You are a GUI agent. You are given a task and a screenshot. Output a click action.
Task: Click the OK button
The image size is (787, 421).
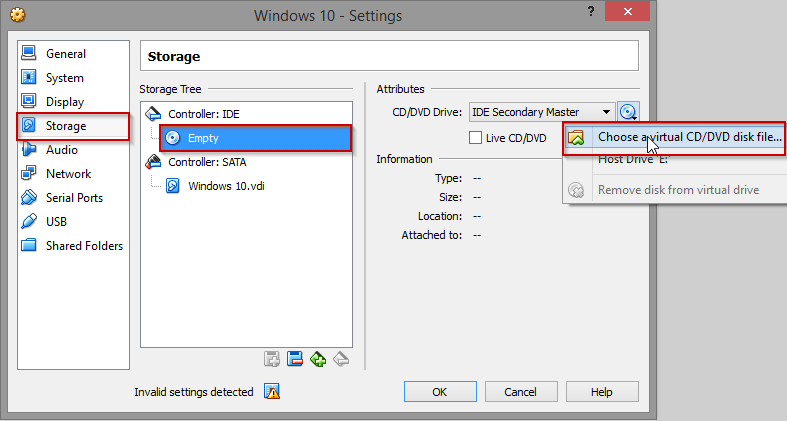440,391
